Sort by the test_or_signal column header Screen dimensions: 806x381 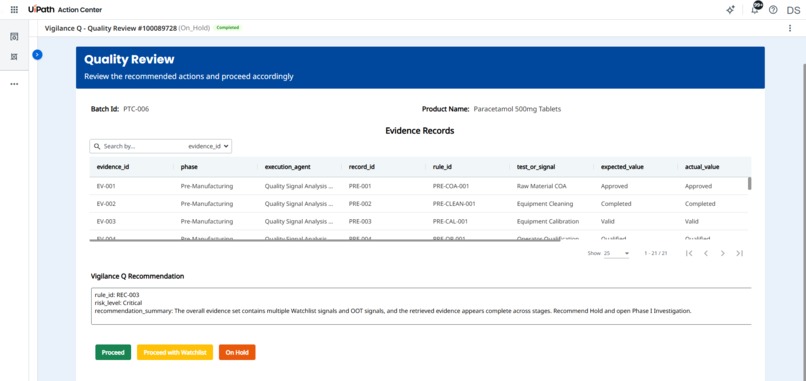(537, 167)
